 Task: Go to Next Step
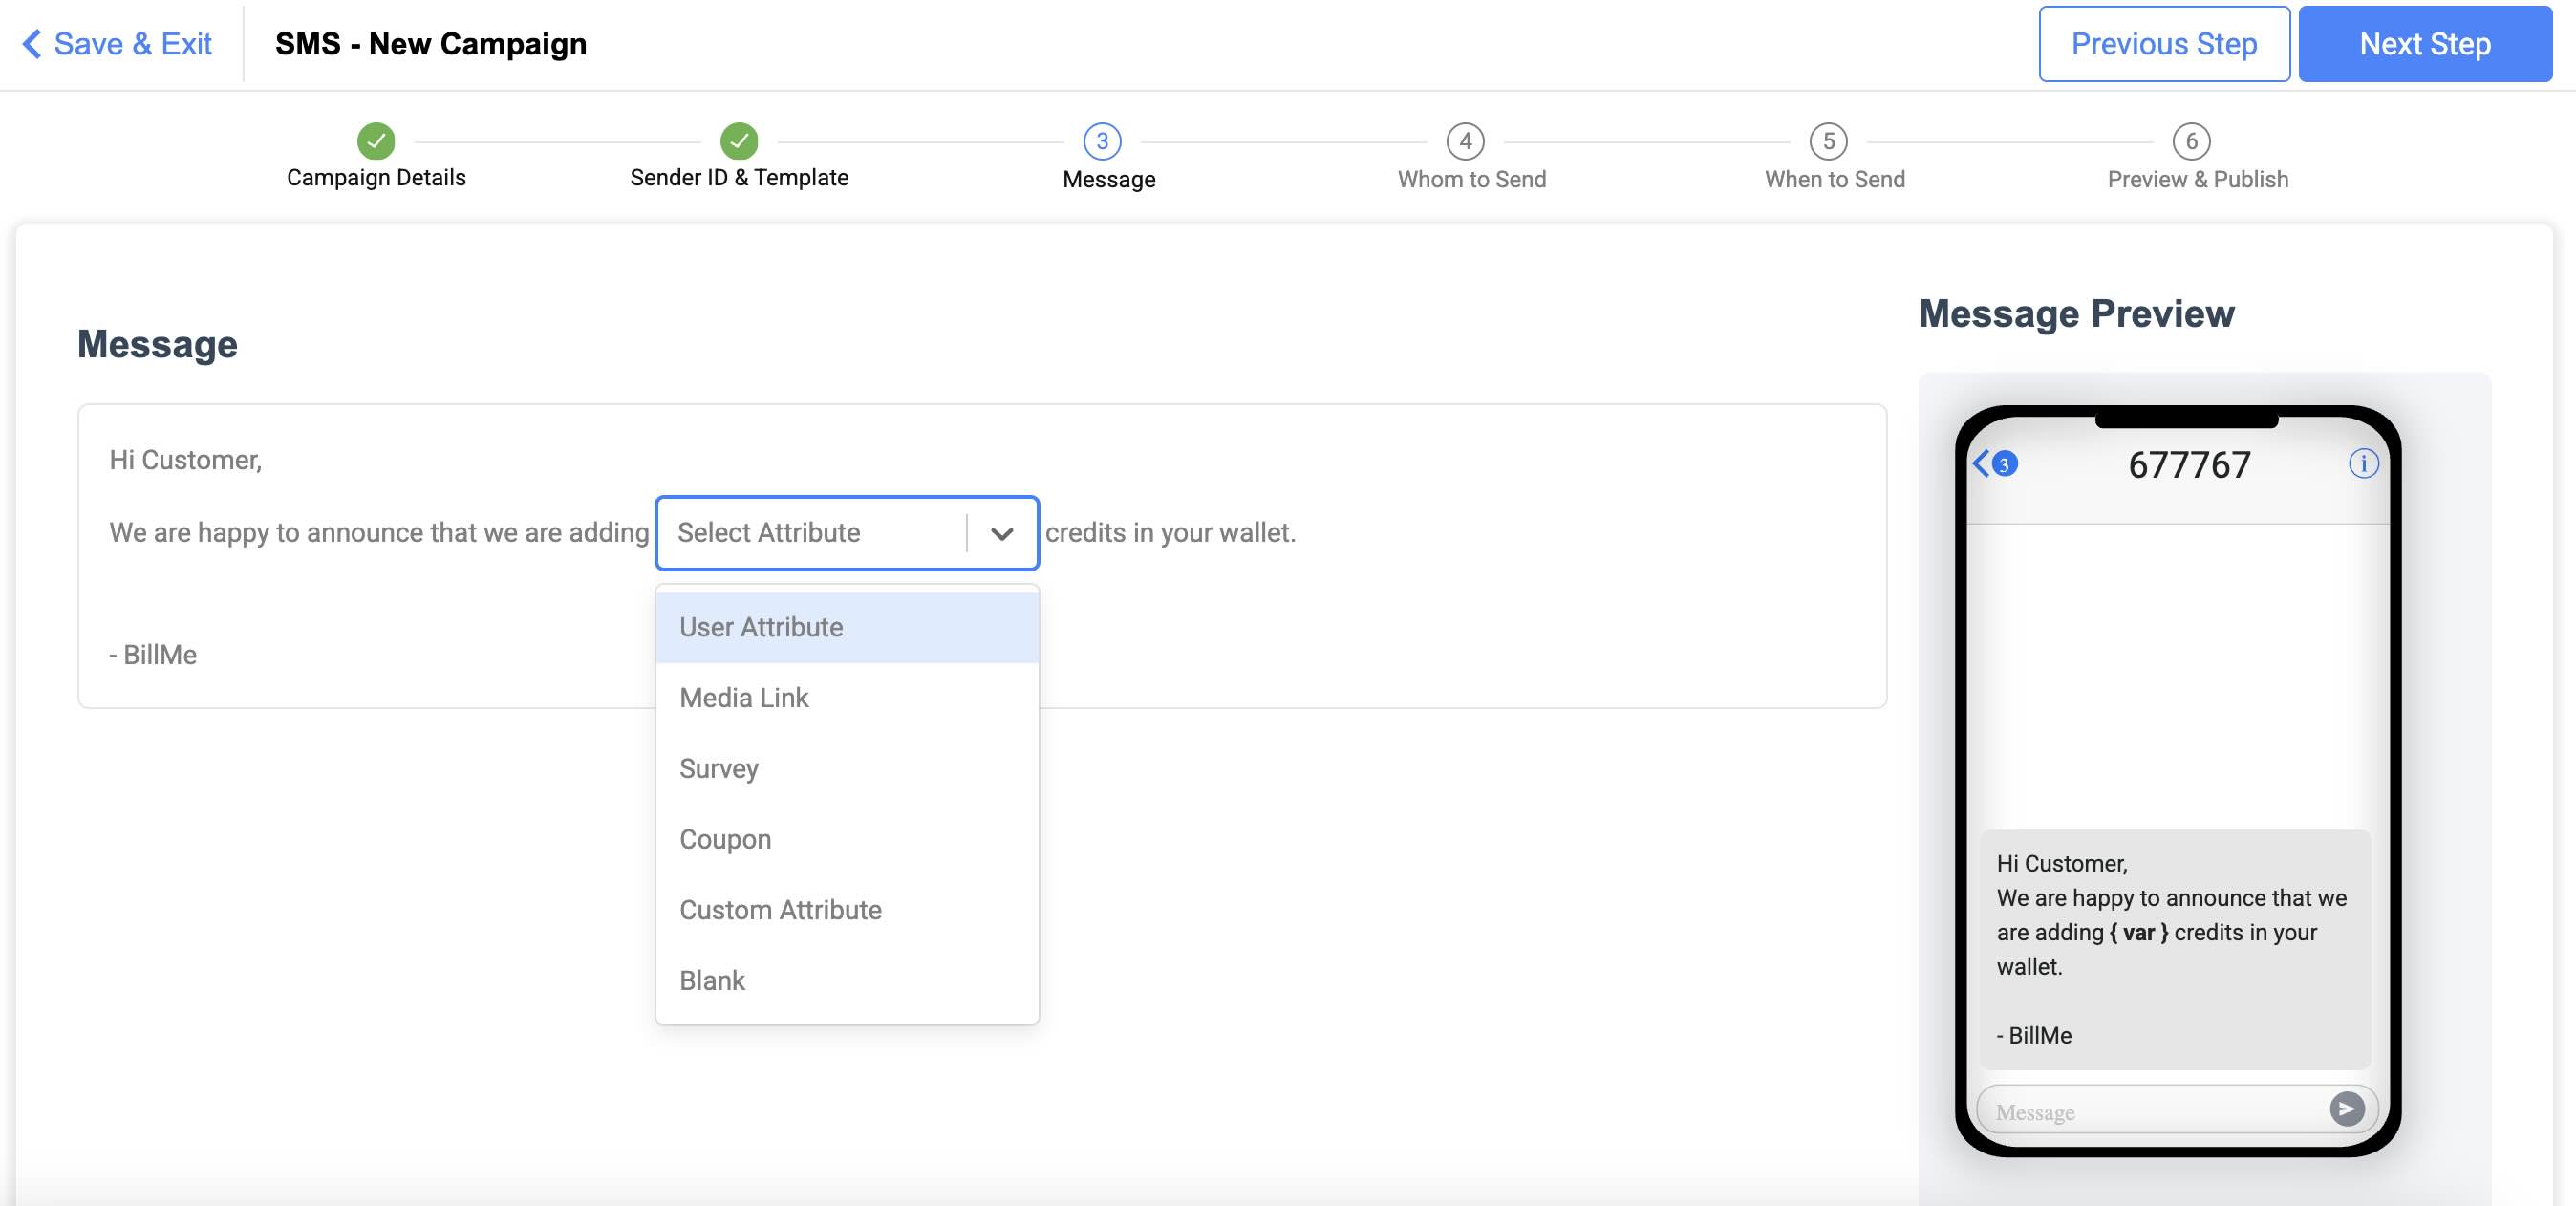coord(2424,44)
